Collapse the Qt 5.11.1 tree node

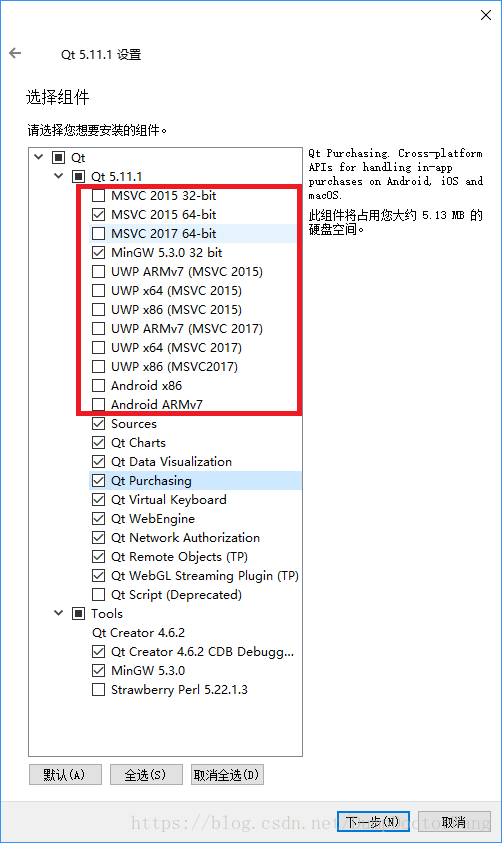point(59,176)
